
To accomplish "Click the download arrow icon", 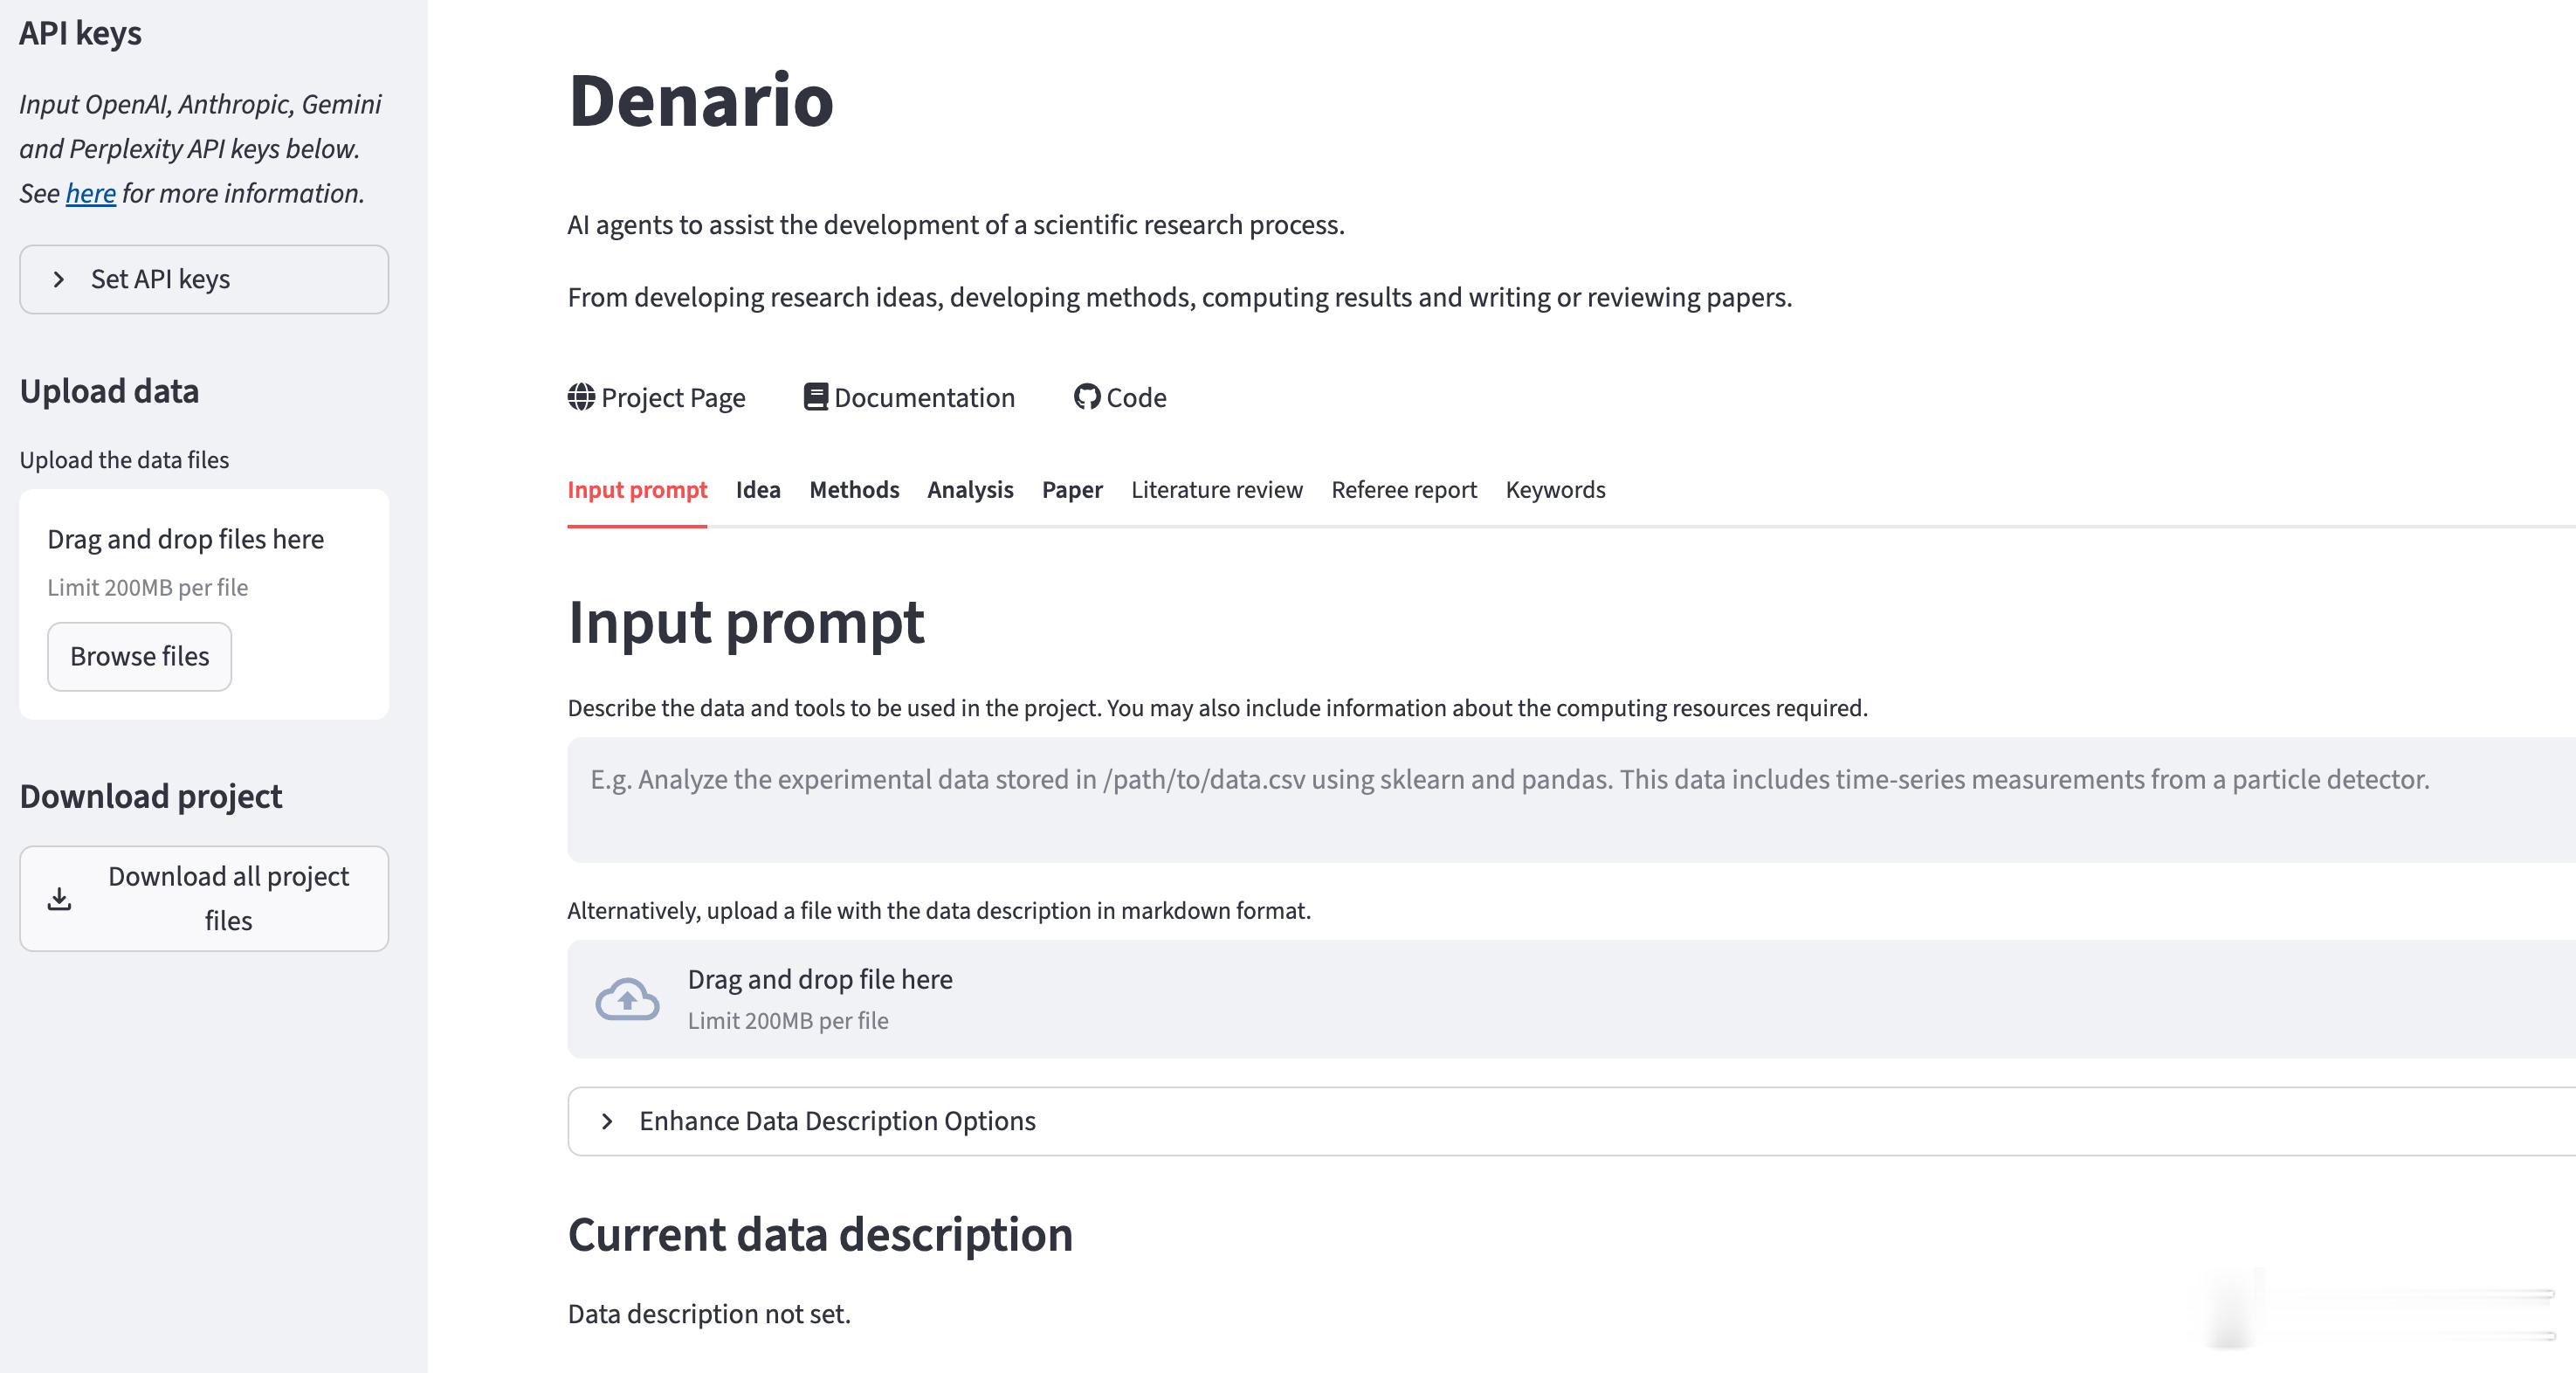I will click(60, 898).
